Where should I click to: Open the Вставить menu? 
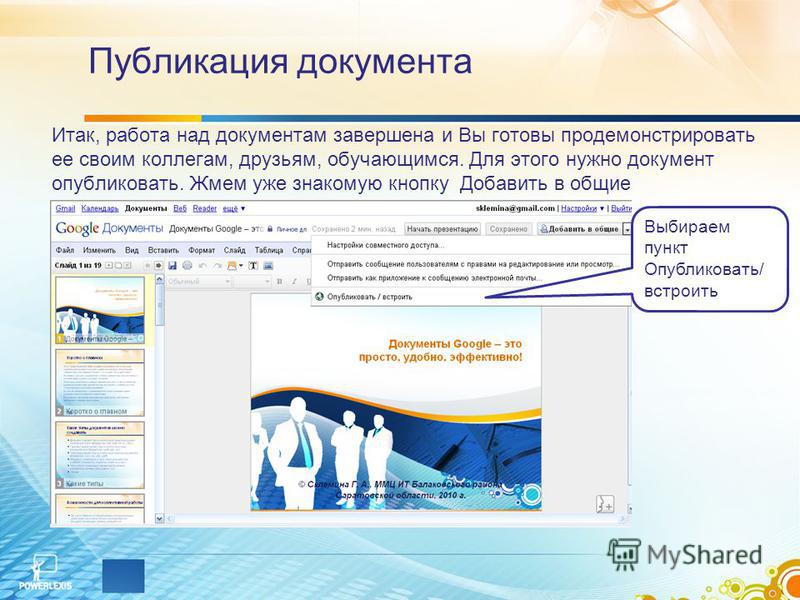click(163, 251)
